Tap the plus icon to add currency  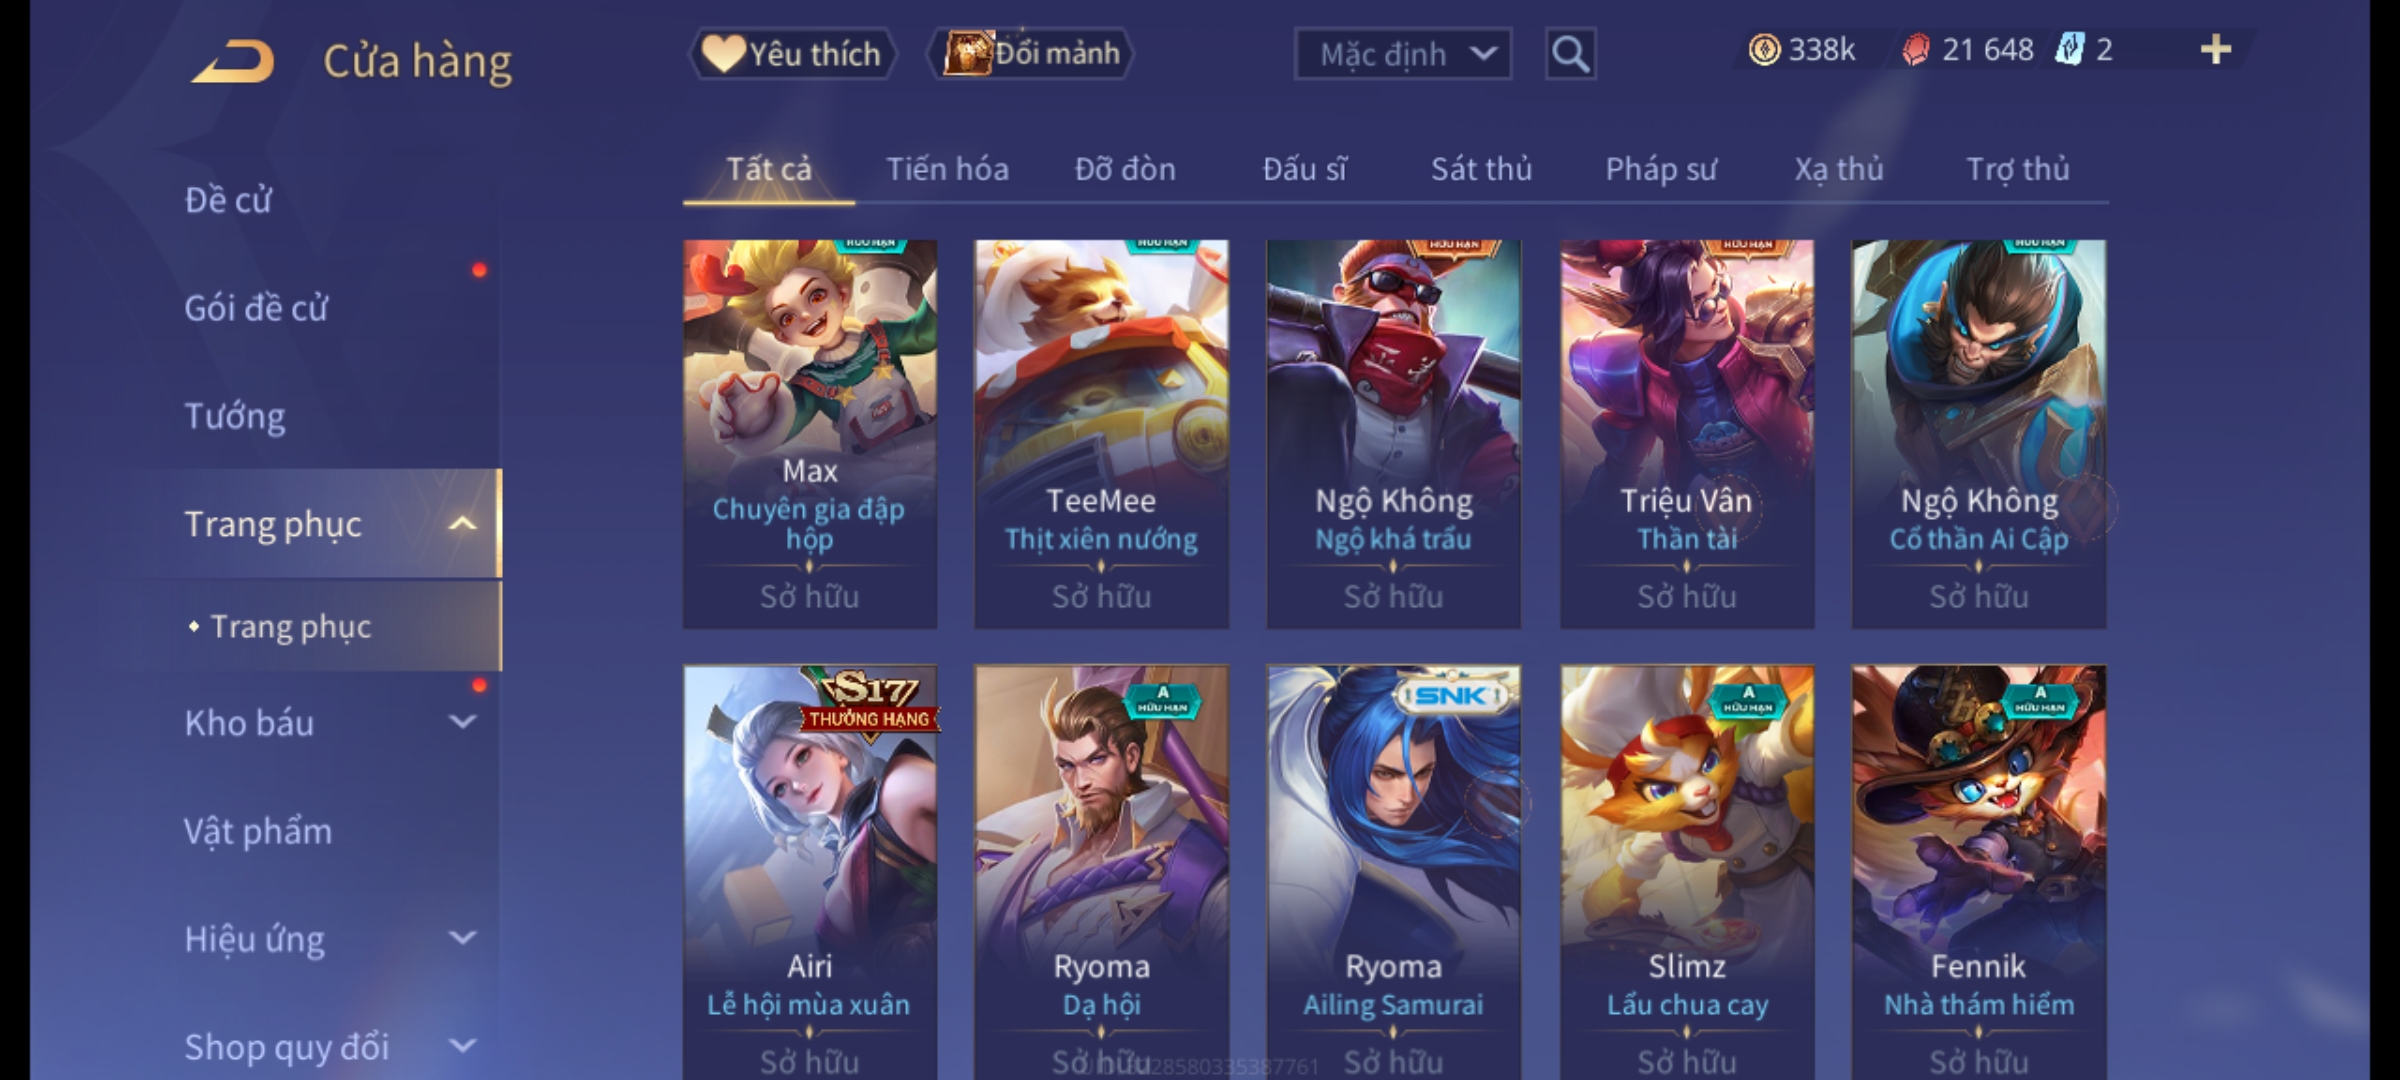pyautogui.click(x=2216, y=50)
